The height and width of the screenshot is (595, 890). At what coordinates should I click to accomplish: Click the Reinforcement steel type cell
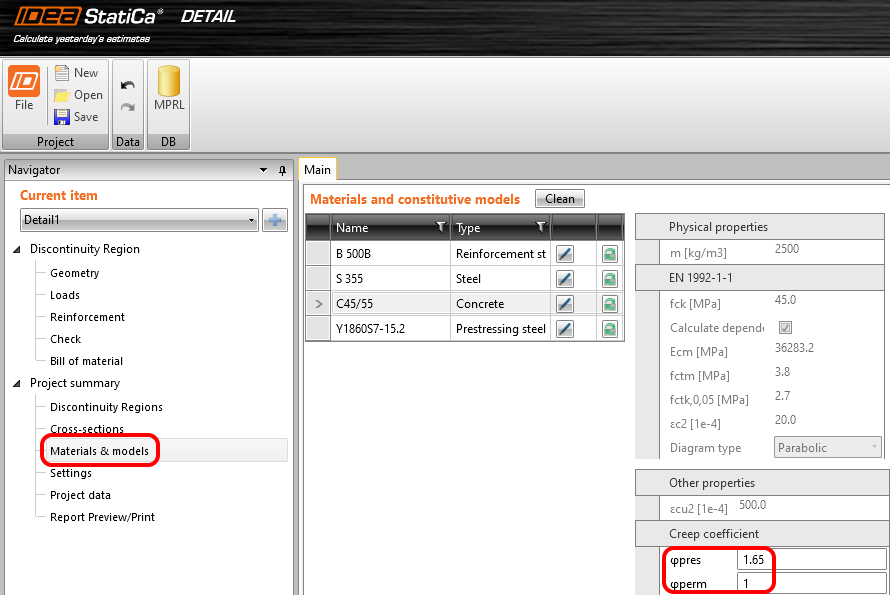tap(501, 254)
